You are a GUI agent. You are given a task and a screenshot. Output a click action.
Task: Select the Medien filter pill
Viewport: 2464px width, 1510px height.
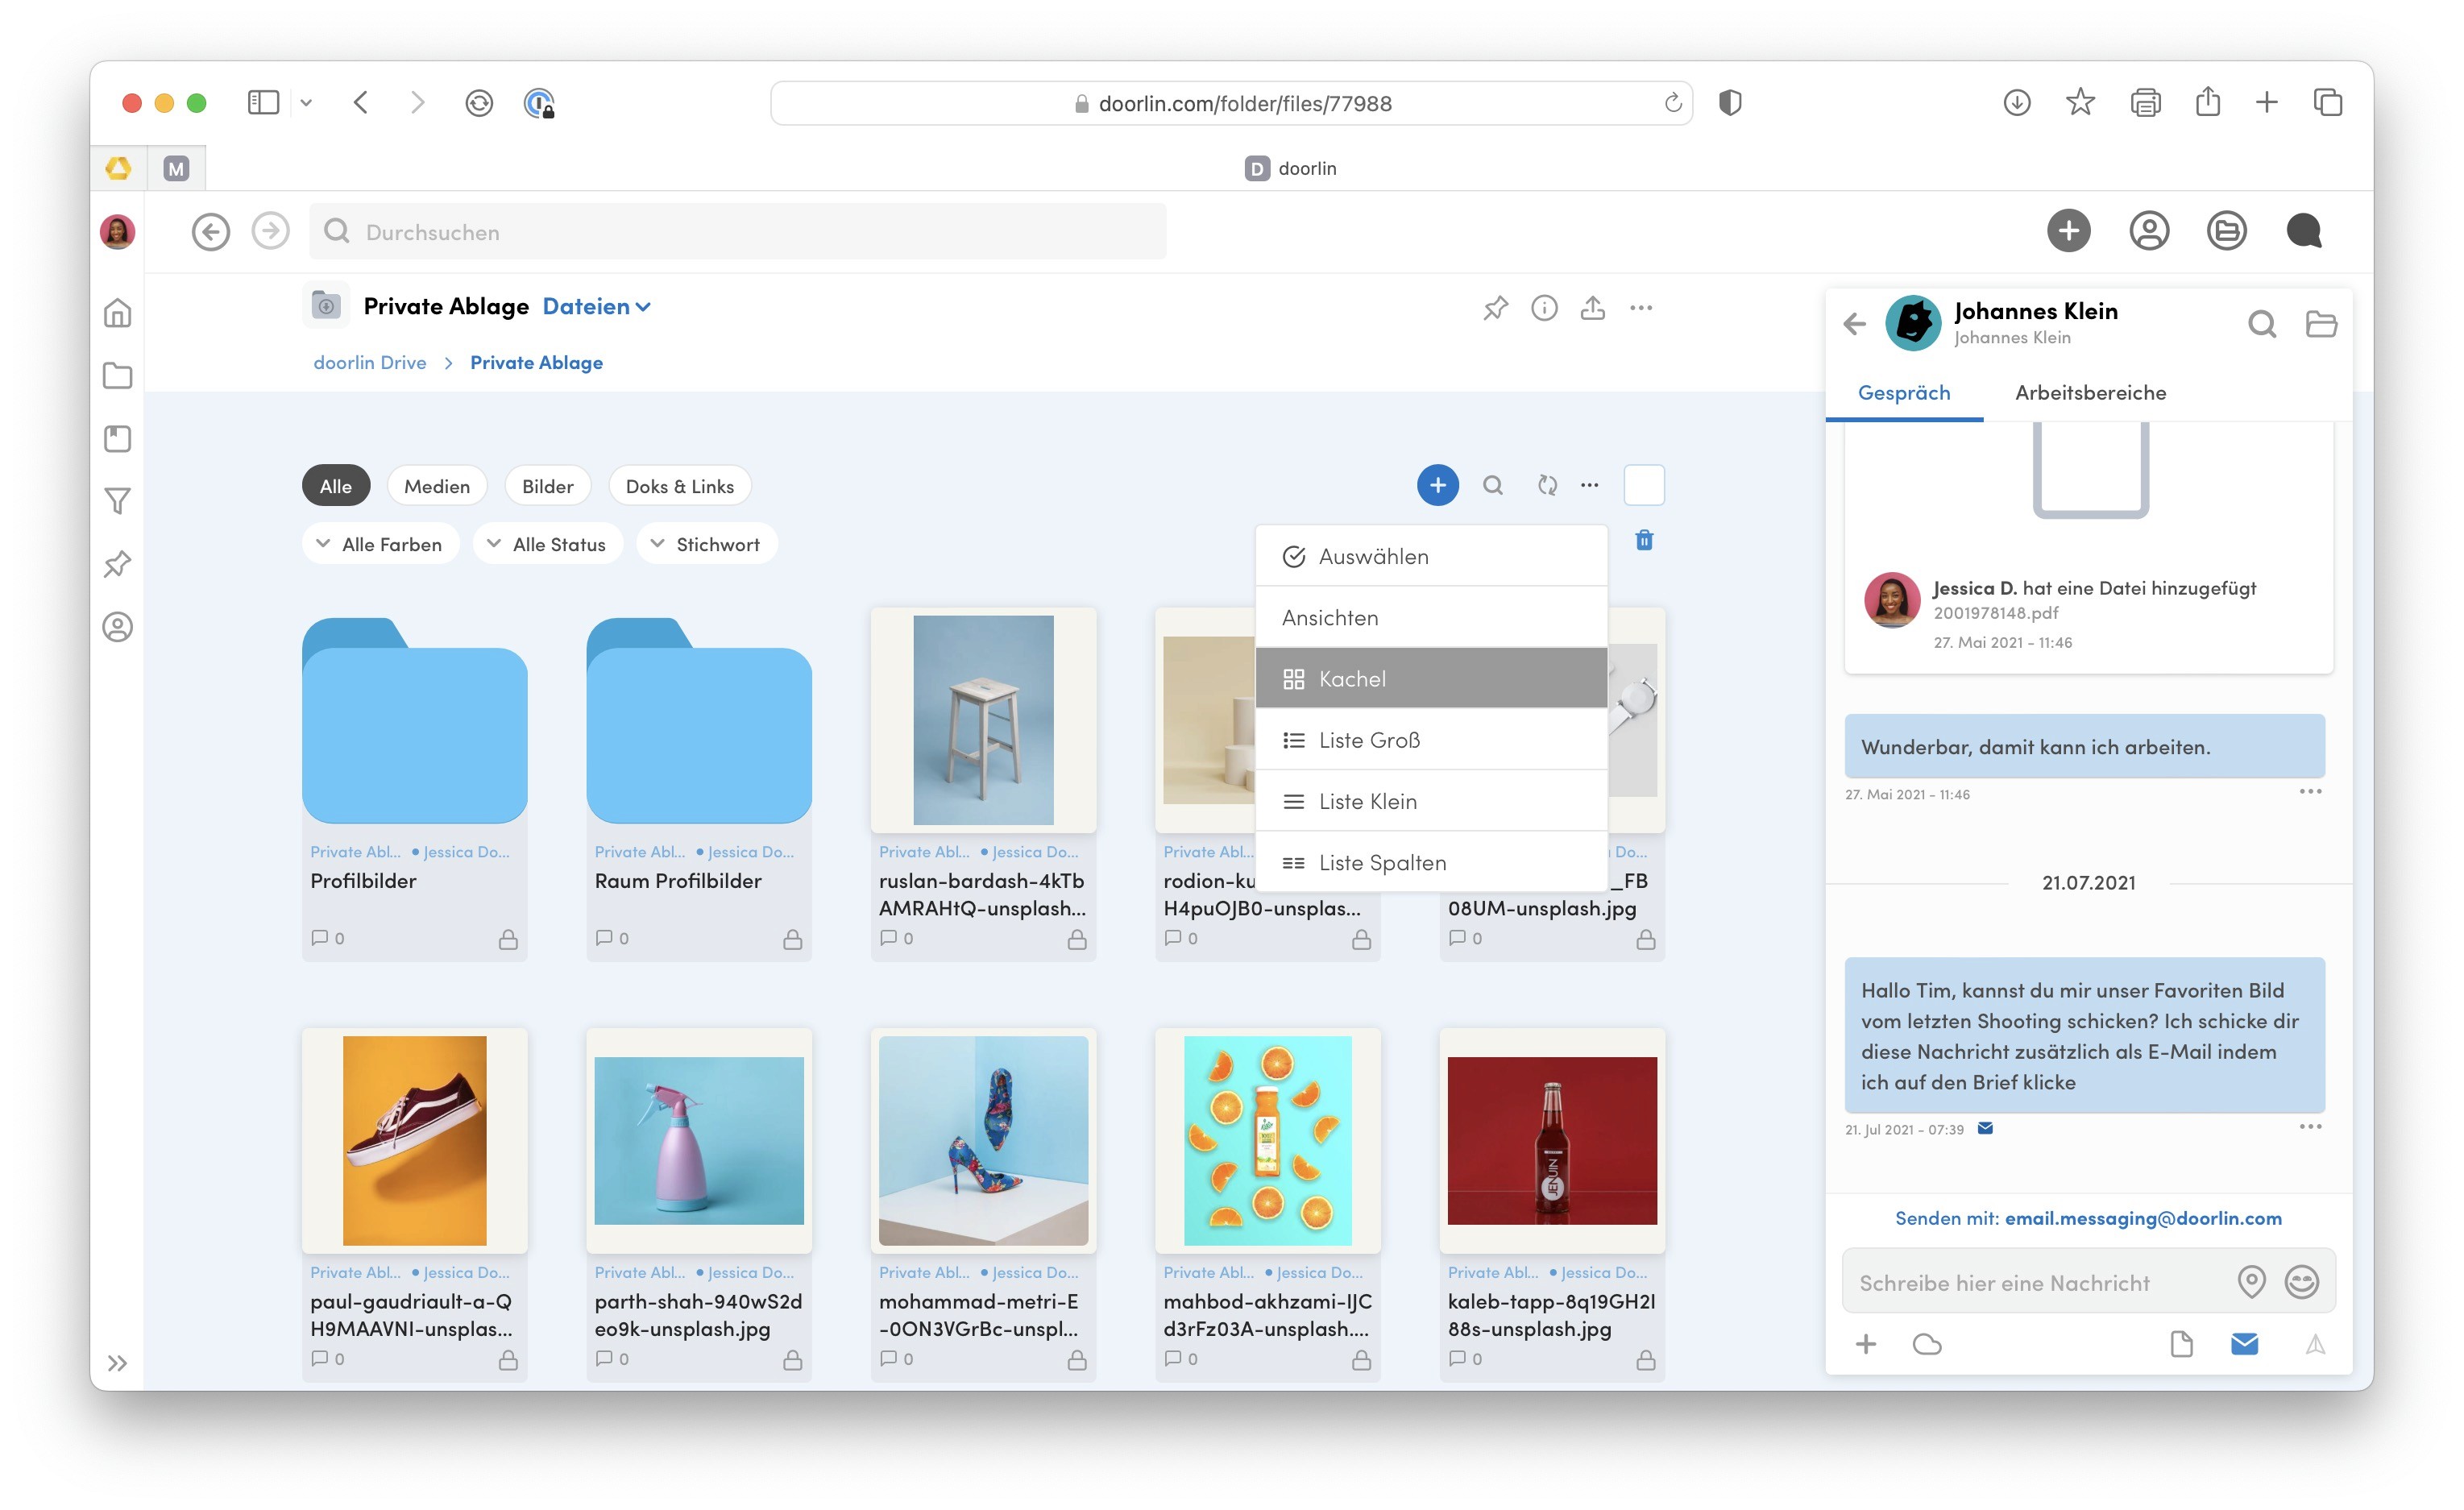437,486
